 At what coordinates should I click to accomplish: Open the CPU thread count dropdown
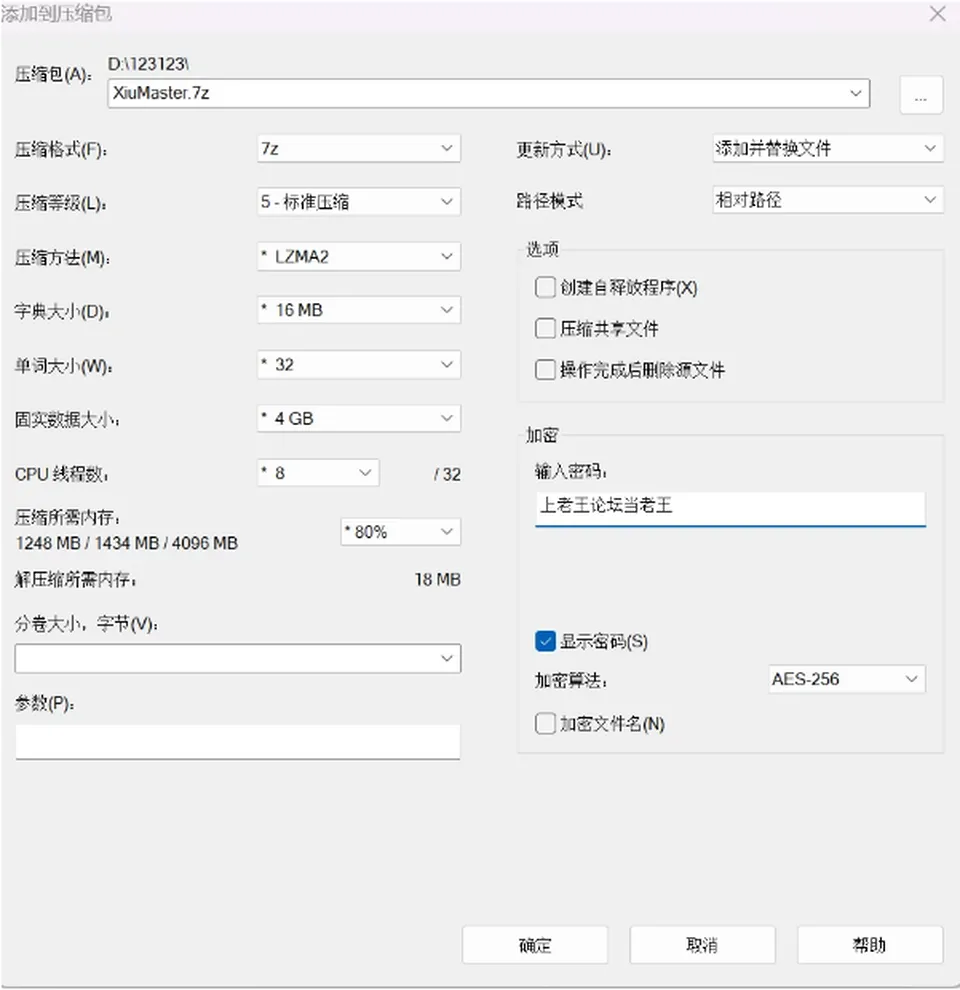point(318,473)
